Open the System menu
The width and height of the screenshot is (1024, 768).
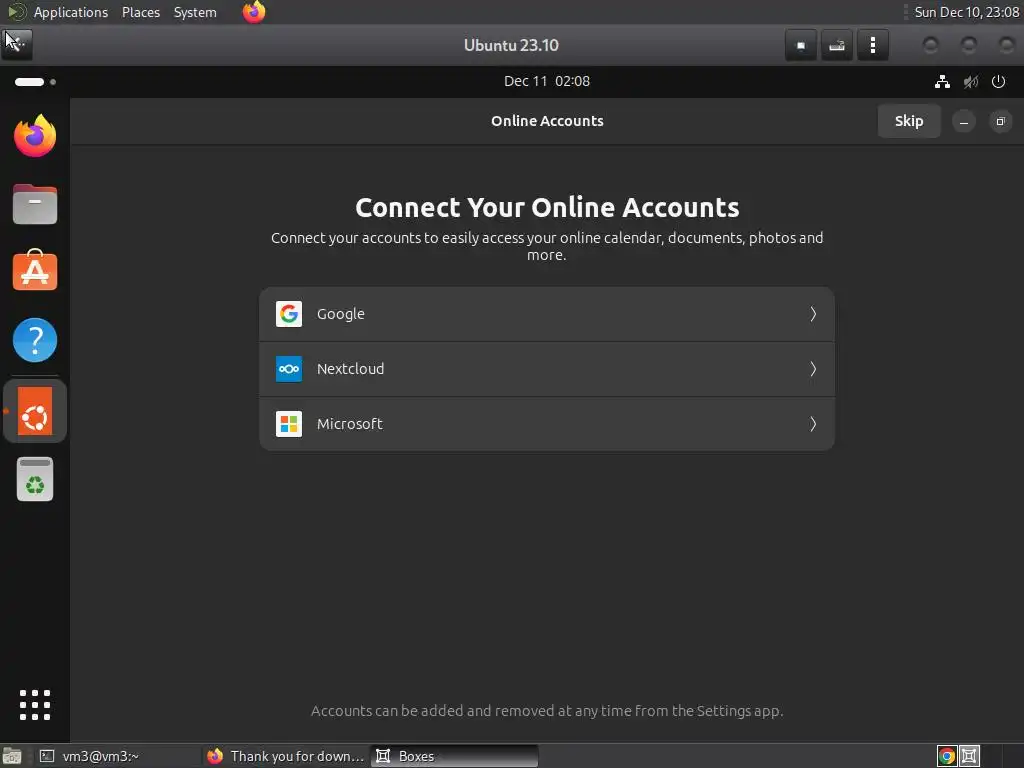195,12
